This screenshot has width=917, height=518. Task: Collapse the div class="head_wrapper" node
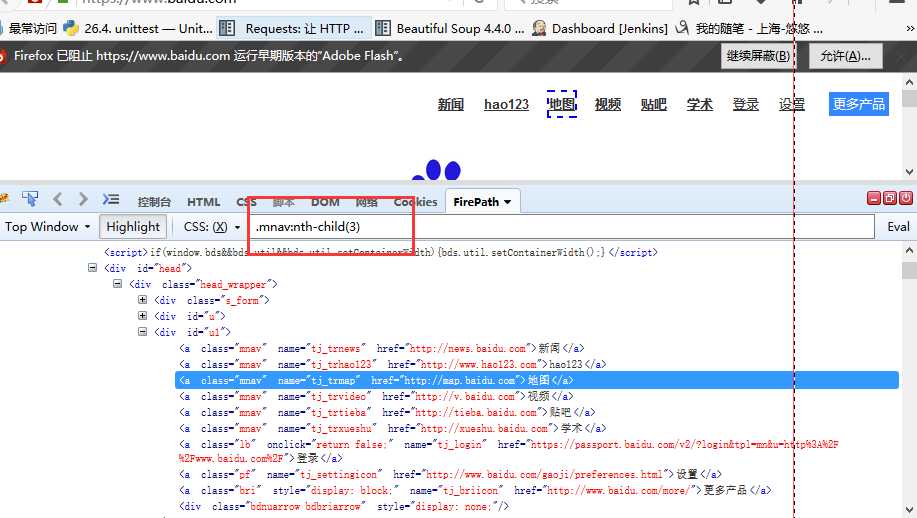coord(118,284)
